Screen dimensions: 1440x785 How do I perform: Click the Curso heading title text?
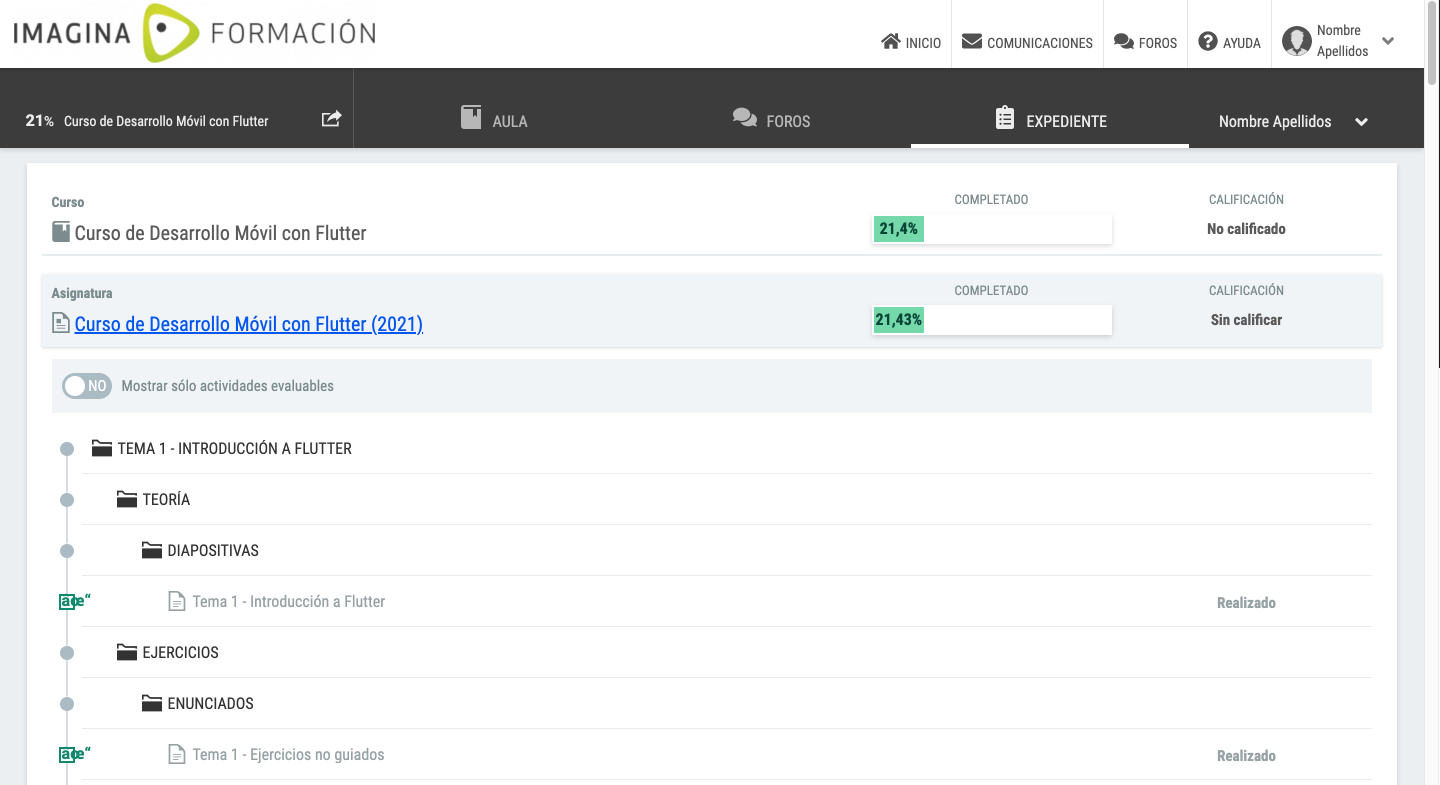point(221,233)
